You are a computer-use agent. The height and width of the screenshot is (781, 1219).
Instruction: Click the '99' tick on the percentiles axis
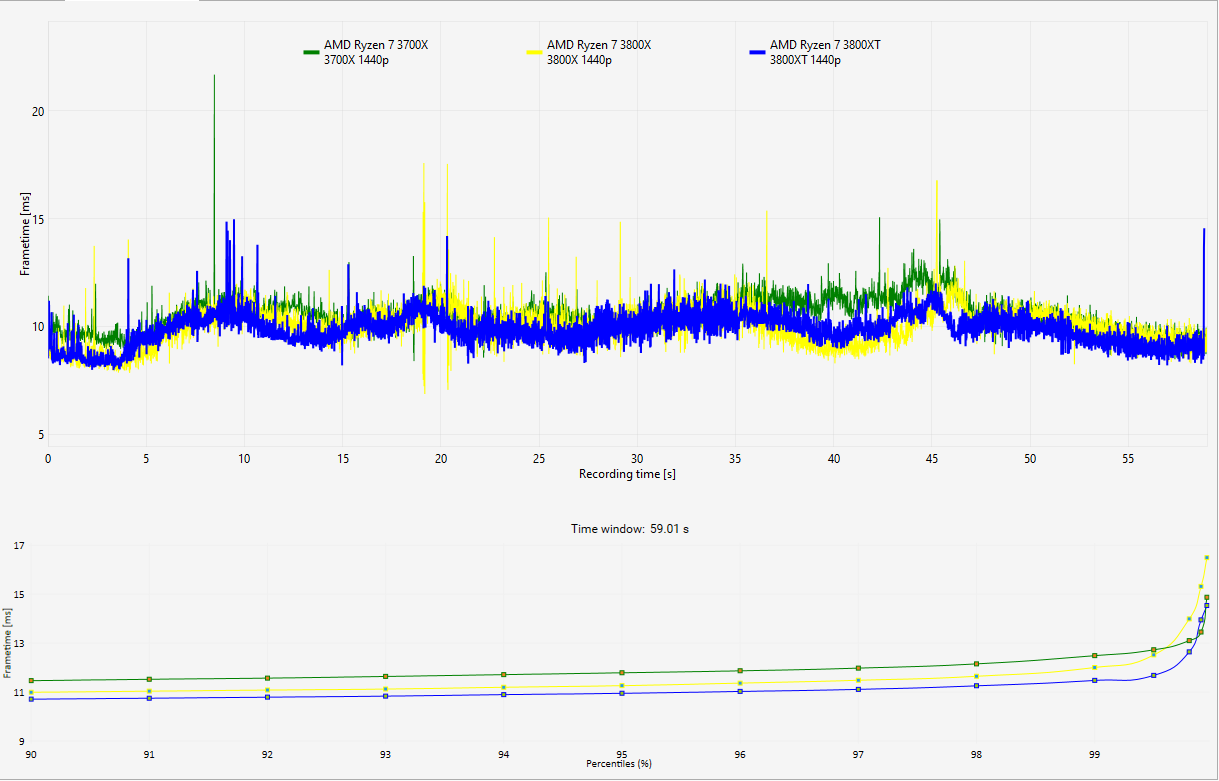pyautogui.click(x=1095, y=755)
